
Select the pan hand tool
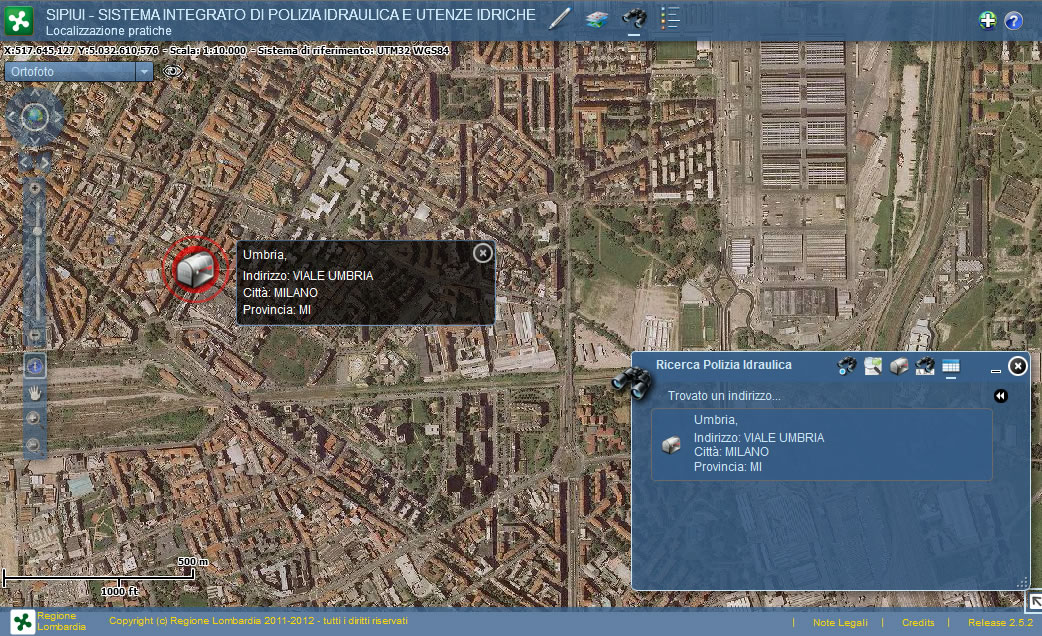point(35,393)
